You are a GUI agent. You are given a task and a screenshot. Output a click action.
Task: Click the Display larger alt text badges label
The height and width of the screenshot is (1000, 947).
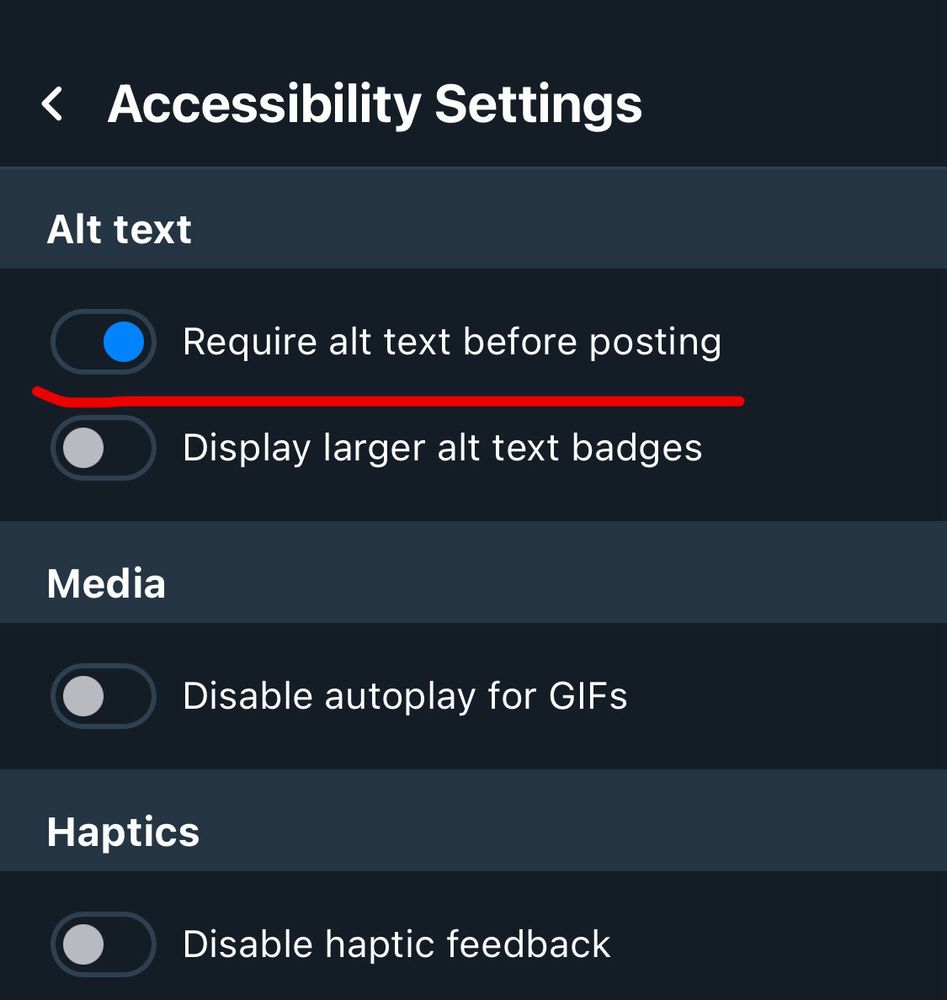point(444,447)
